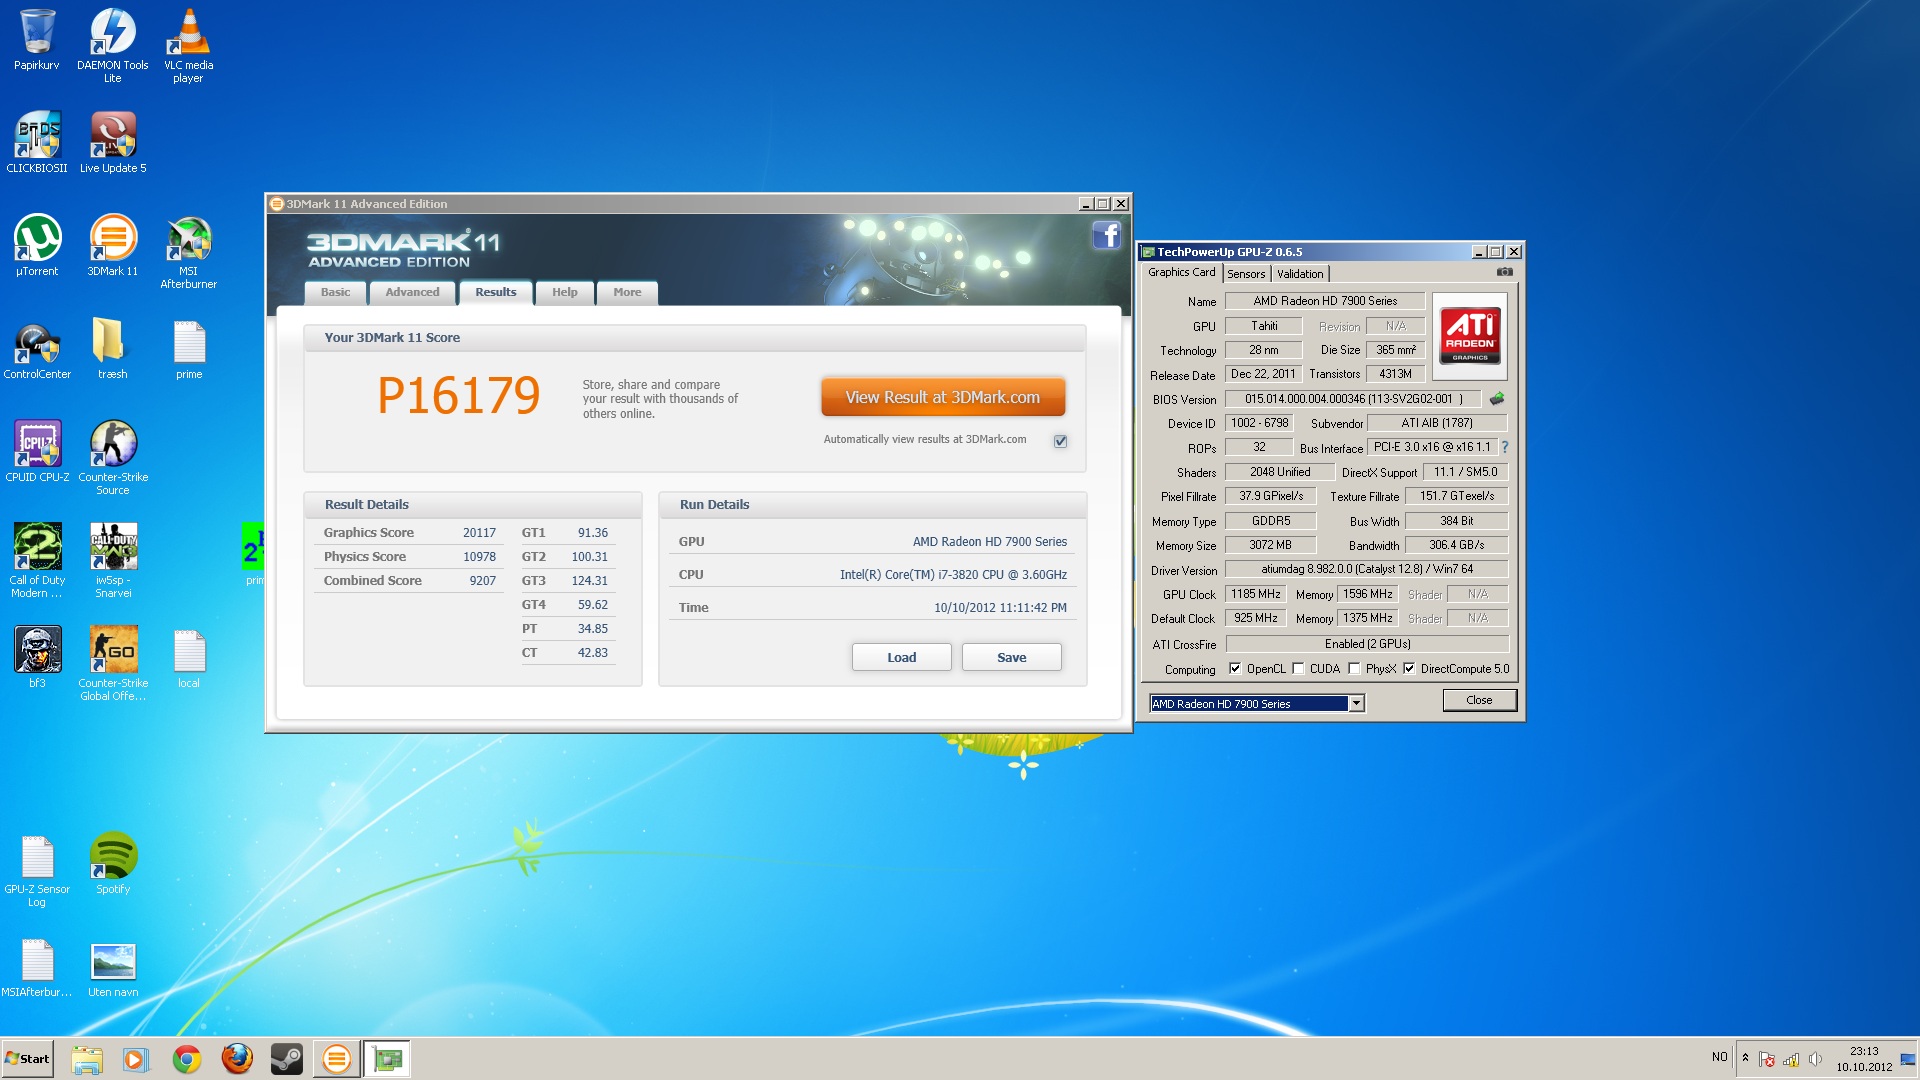Open Spotify desktop shortcut
The width and height of the screenshot is (1920, 1080).
pos(113,863)
